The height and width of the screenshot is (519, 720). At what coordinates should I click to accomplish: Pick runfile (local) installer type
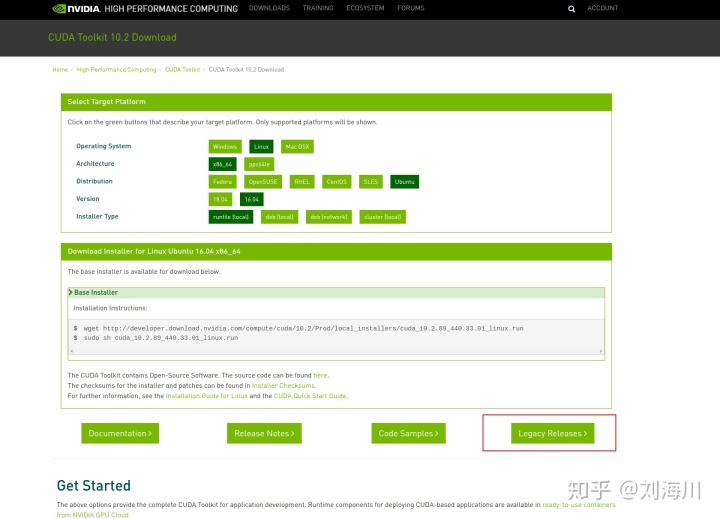231,217
